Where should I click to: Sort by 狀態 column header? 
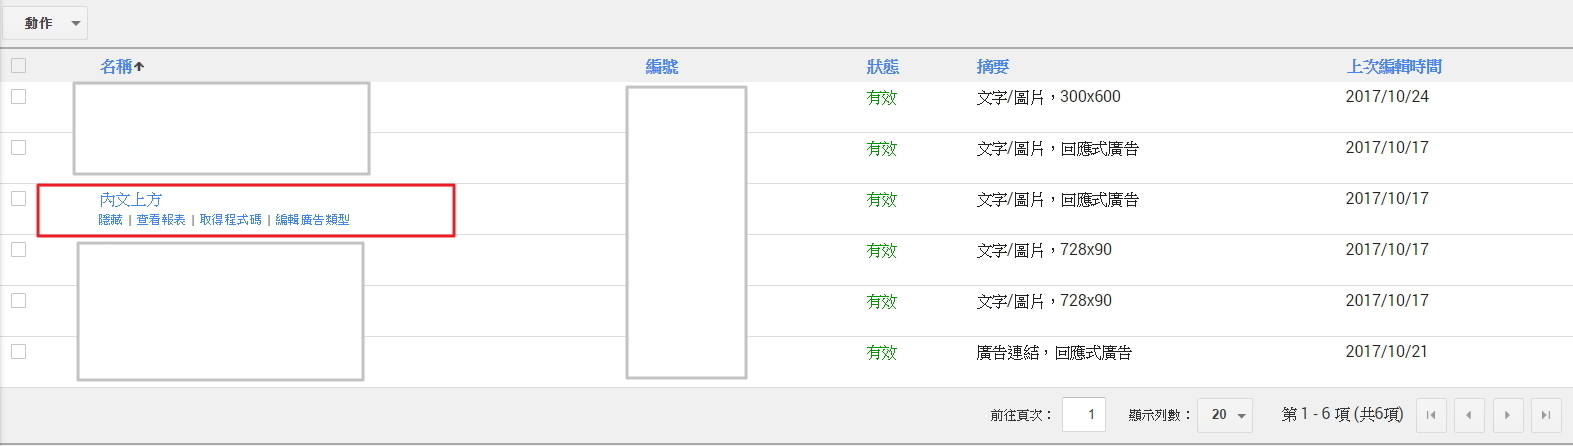[882, 67]
